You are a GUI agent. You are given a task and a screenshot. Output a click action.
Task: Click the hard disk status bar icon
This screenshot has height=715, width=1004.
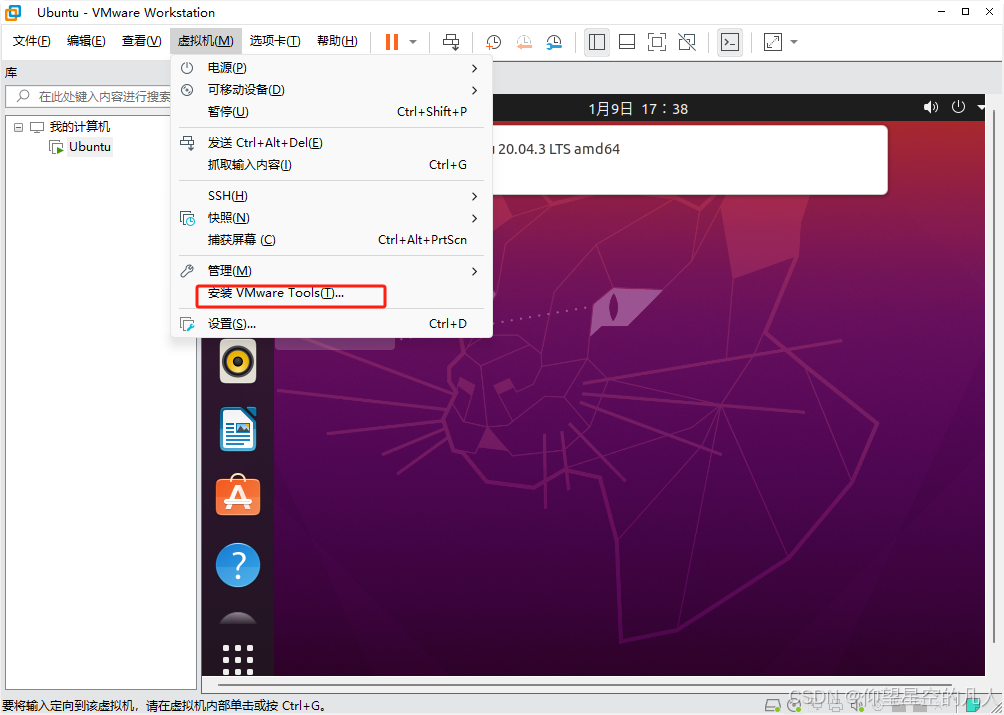tap(773, 706)
